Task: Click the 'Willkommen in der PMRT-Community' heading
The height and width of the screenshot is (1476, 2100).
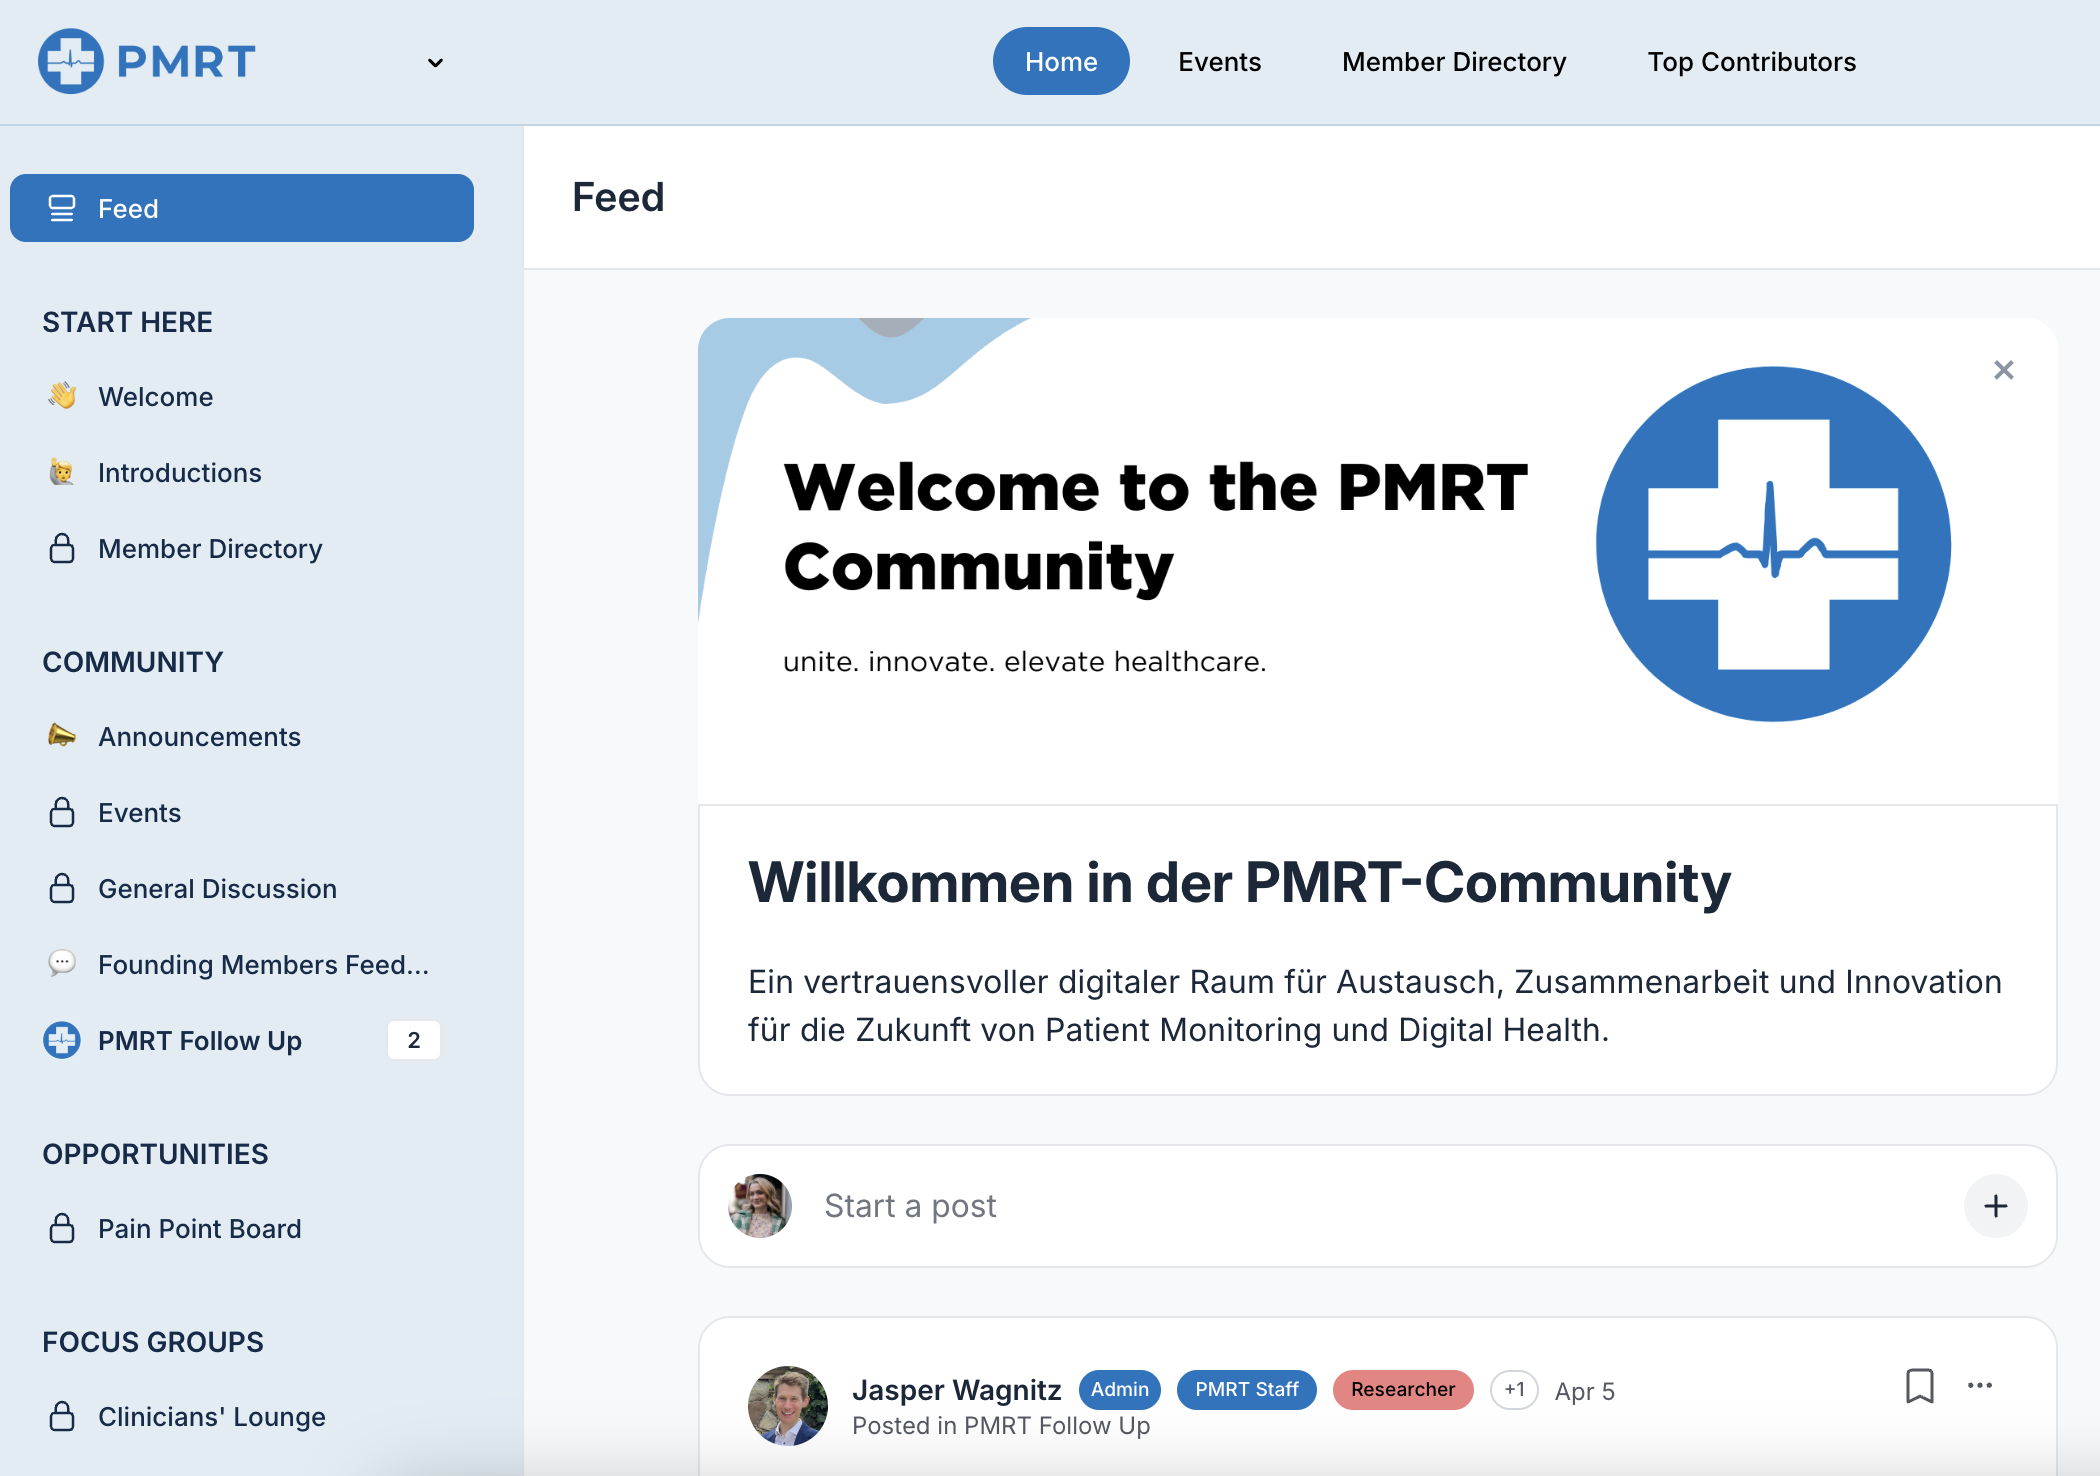Action: (x=1239, y=883)
